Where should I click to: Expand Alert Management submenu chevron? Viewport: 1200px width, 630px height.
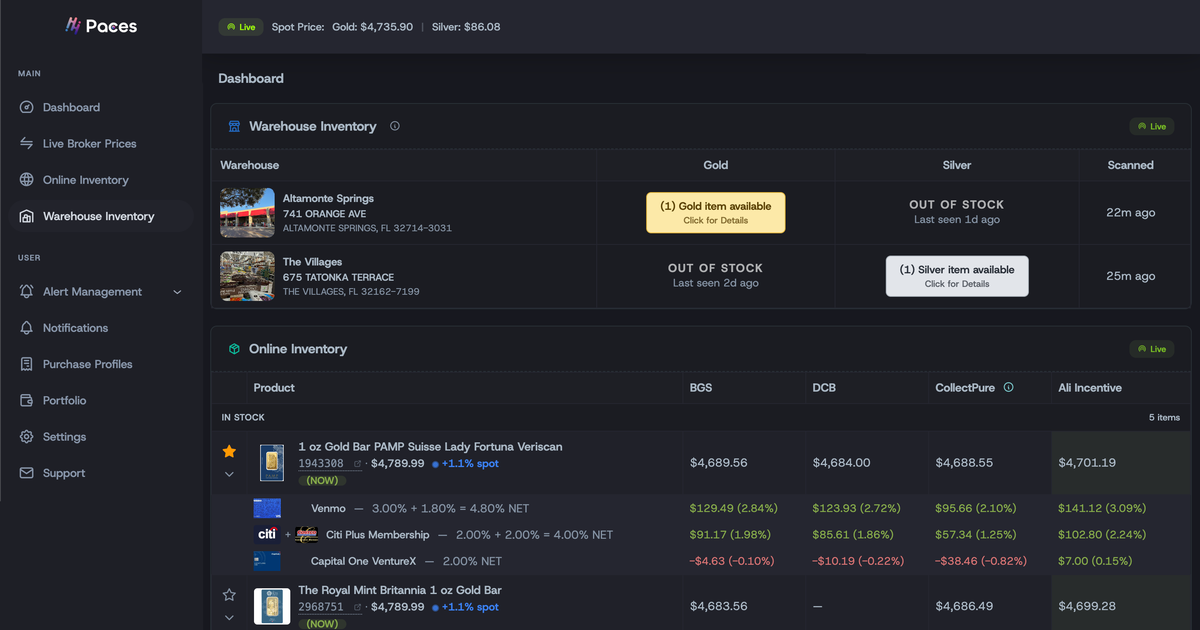coord(178,292)
